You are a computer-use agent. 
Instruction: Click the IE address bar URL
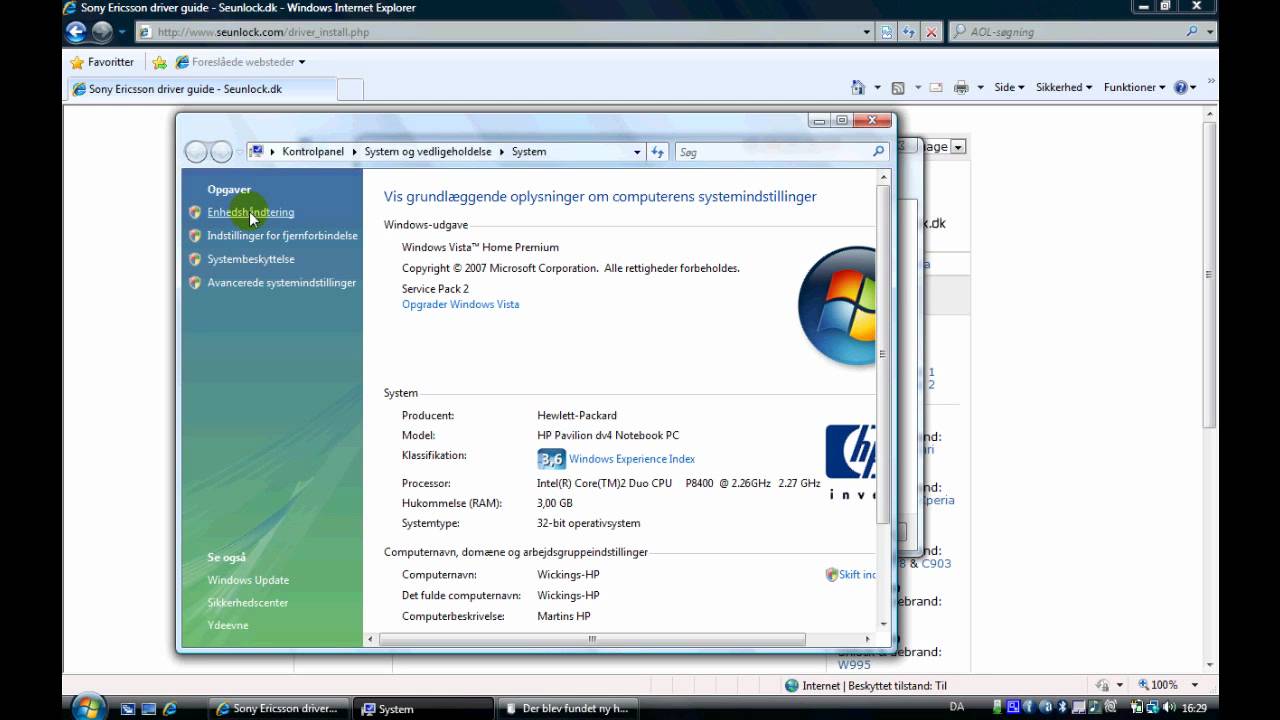tap(263, 32)
